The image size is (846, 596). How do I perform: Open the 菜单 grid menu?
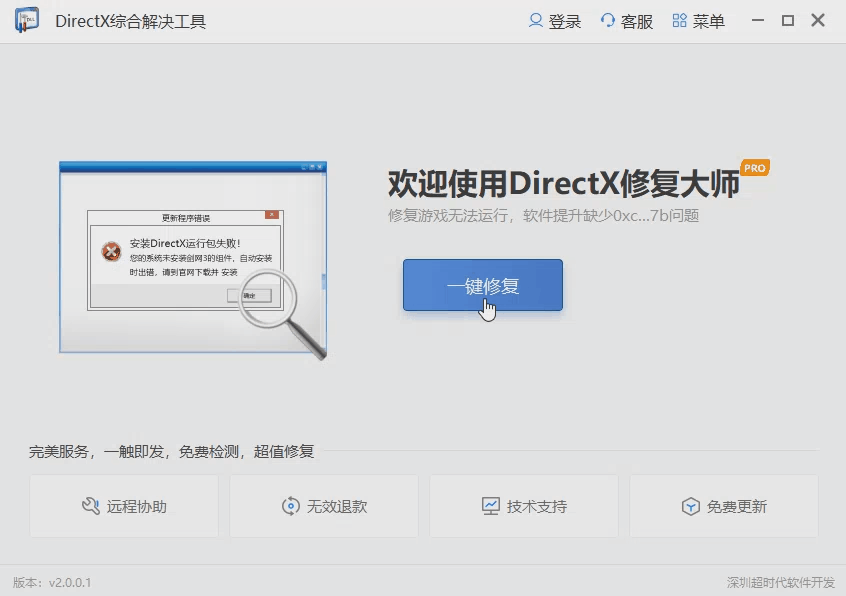coord(680,21)
